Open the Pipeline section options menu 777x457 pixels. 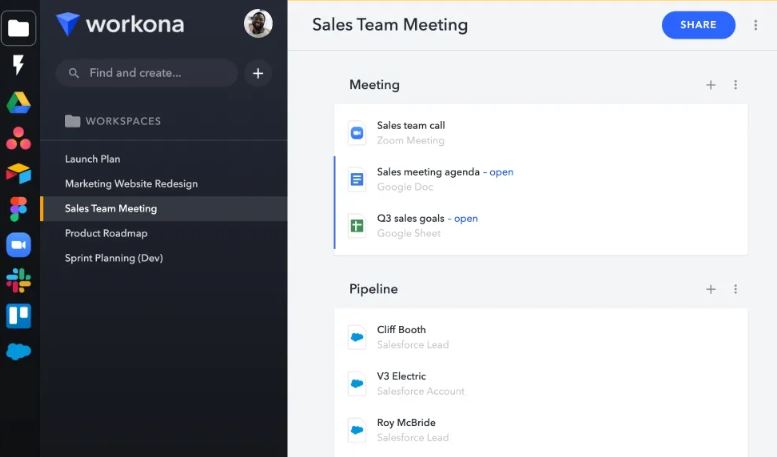735,289
